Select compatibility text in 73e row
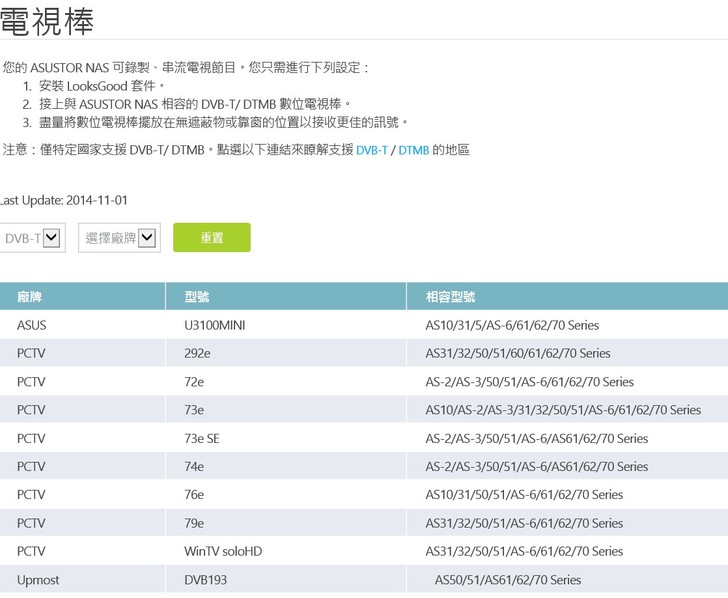This screenshot has width=728, height=598. pos(563,410)
